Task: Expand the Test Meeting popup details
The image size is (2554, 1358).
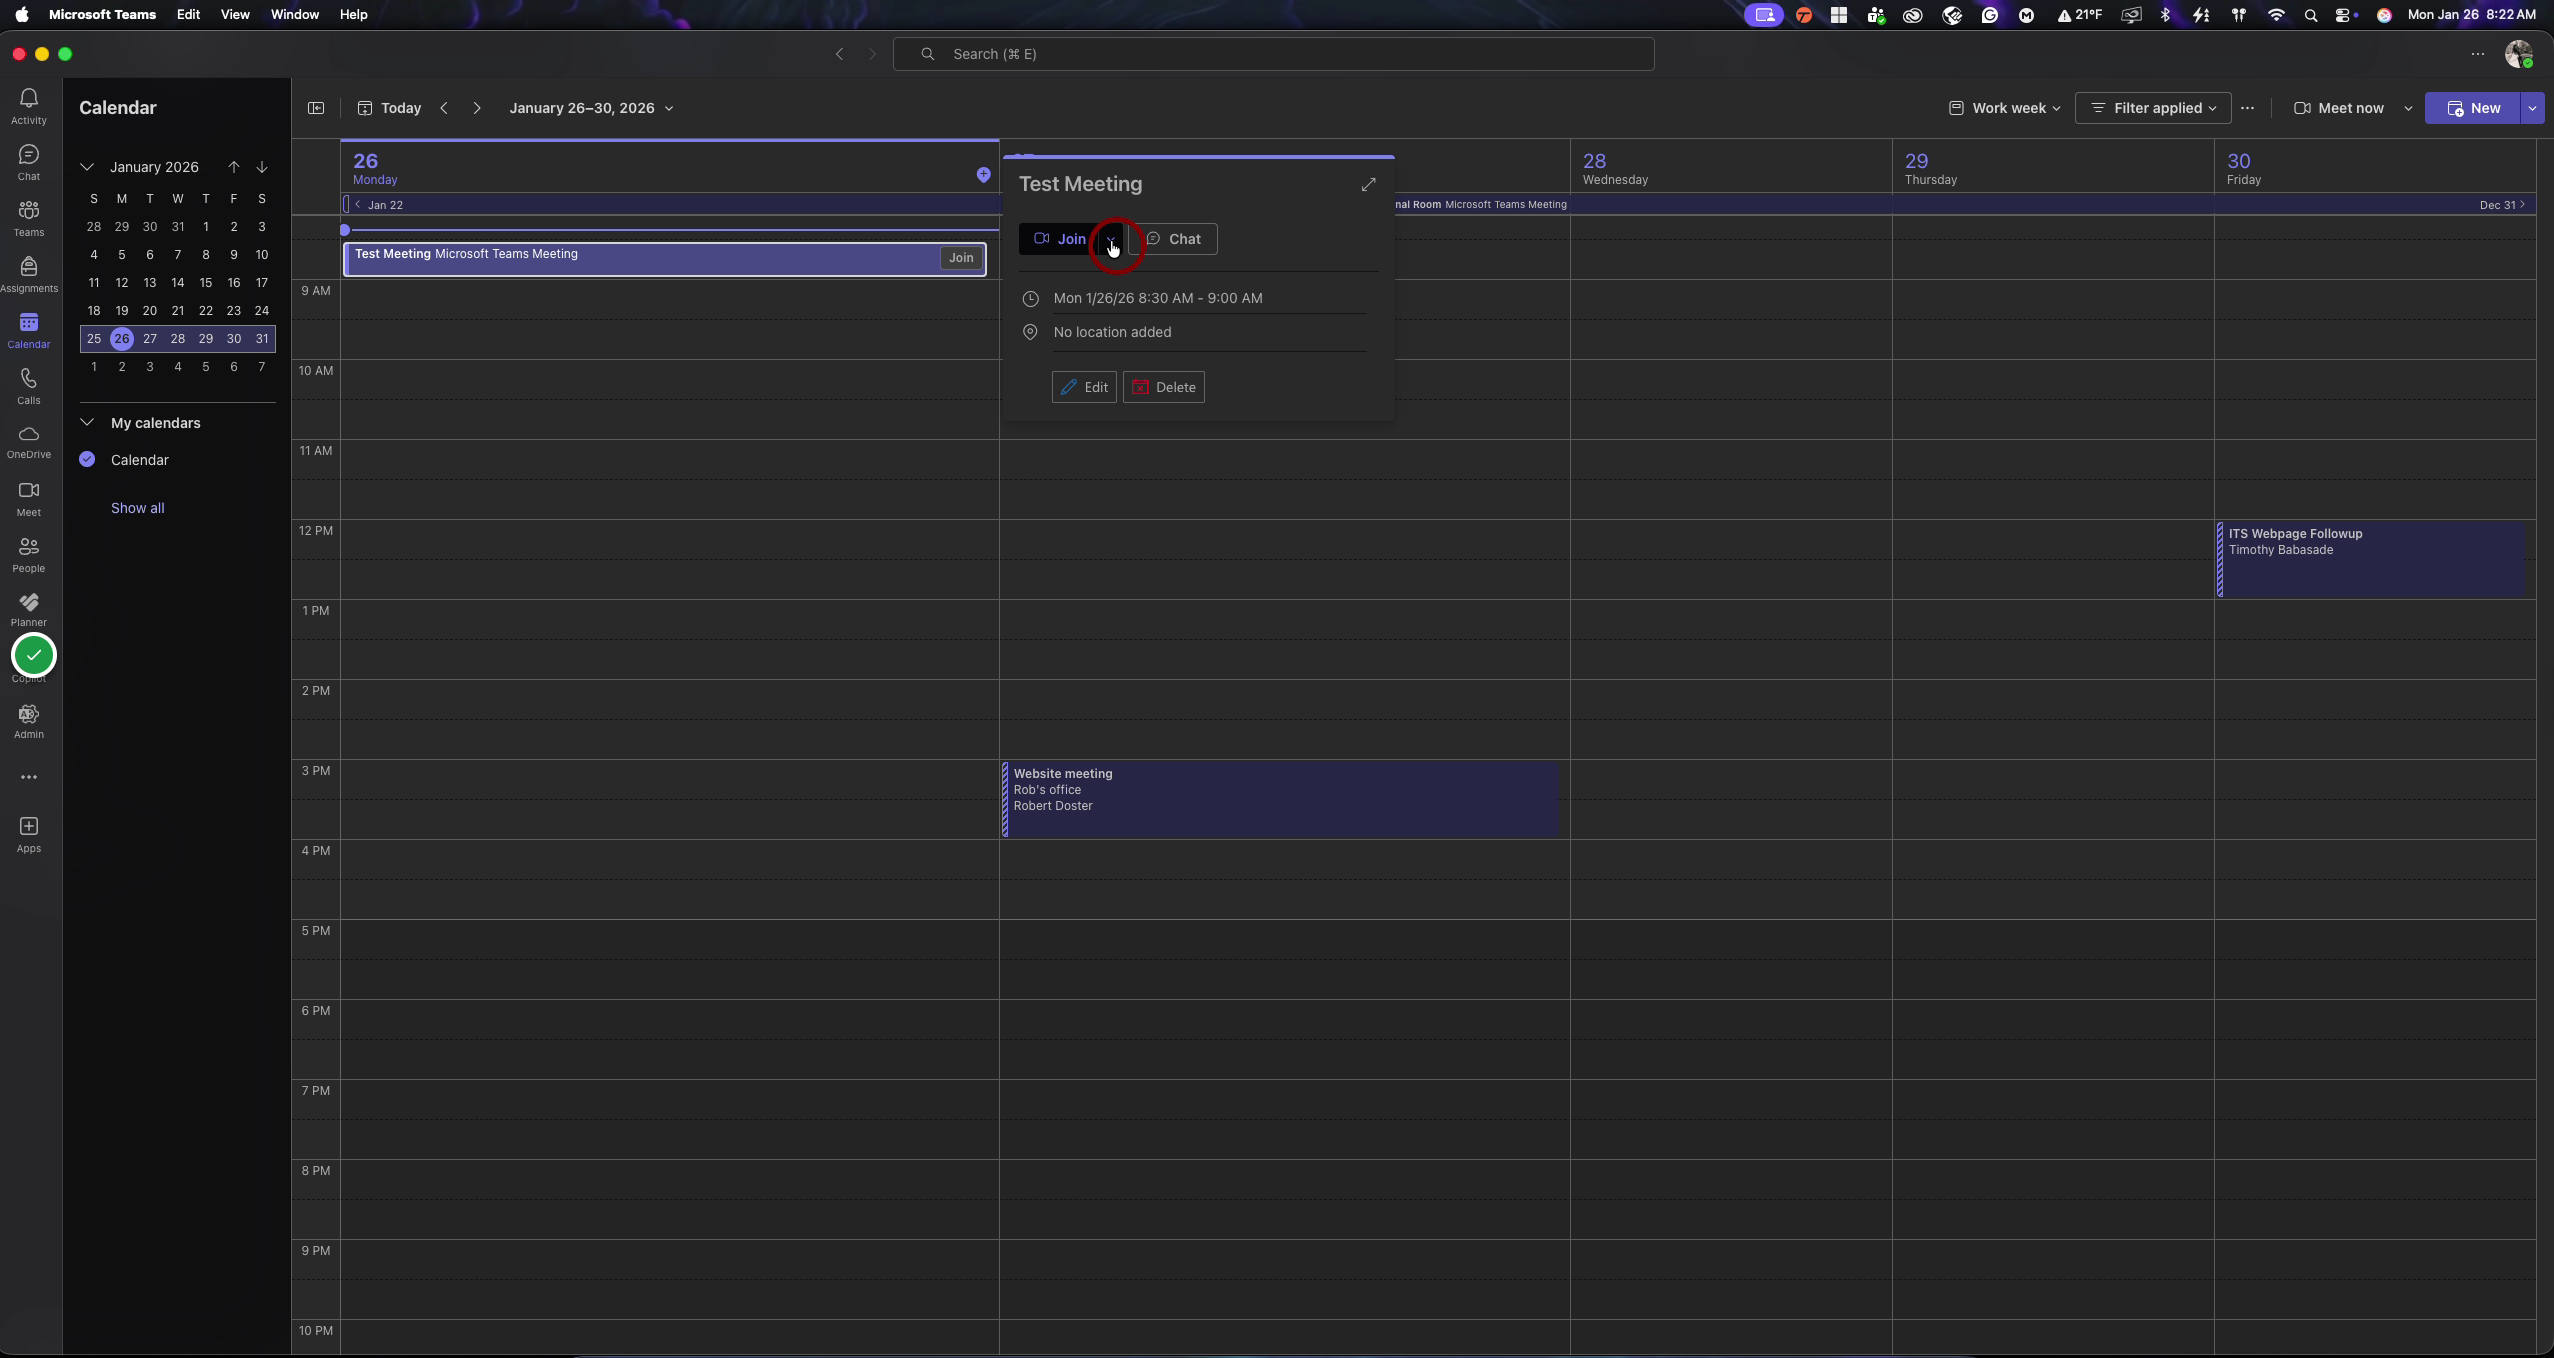Action: click(1368, 185)
